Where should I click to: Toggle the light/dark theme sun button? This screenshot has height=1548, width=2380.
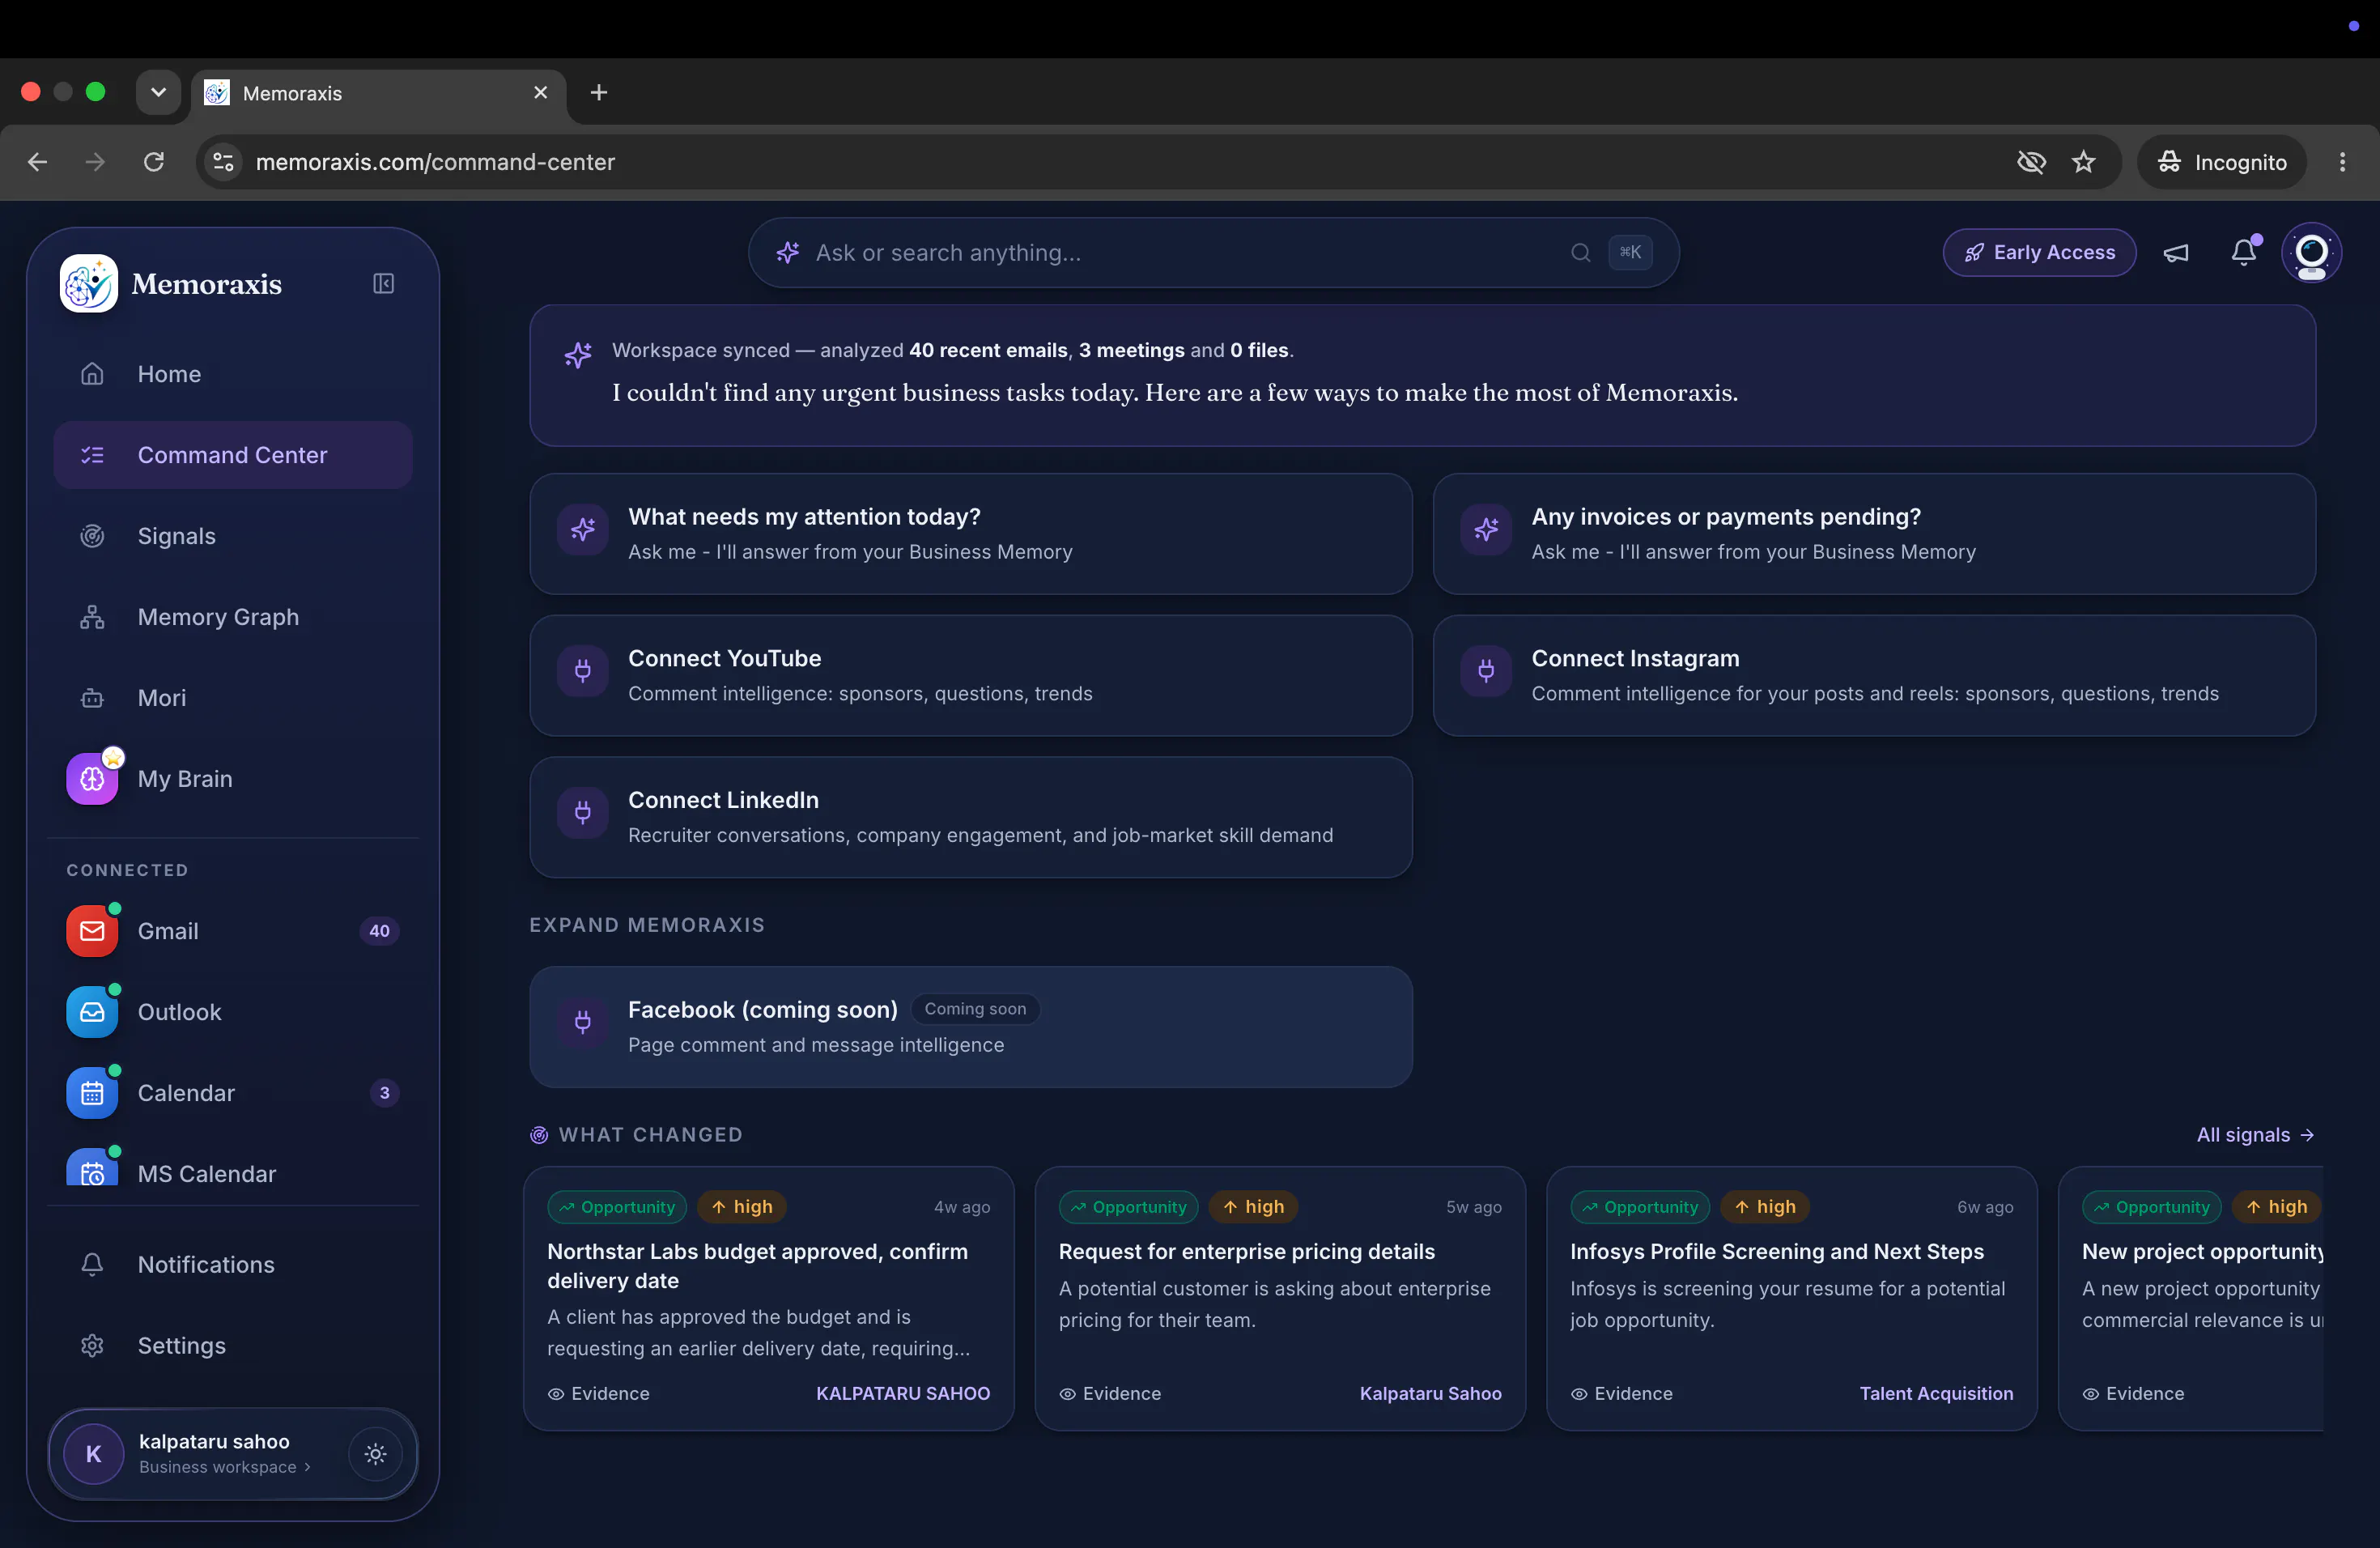pyautogui.click(x=375, y=1454)
